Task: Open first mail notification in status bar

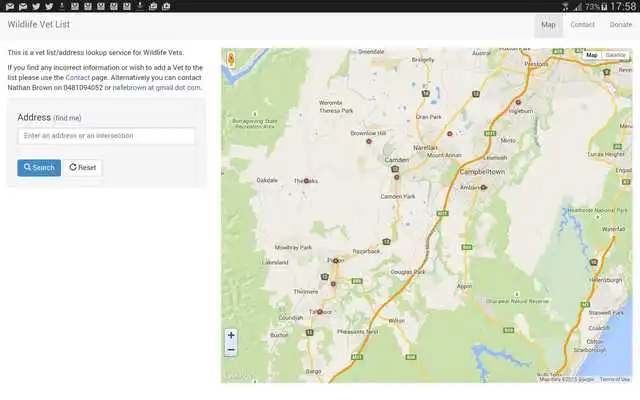Action: [10, 6]
